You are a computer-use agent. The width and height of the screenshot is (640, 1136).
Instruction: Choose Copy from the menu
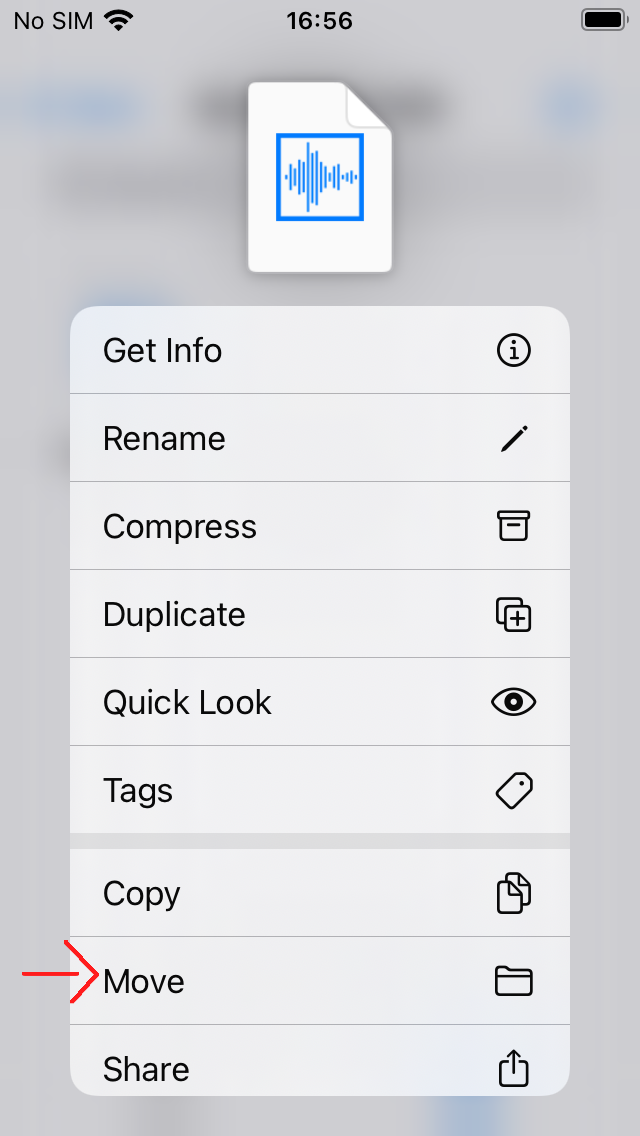coord(142,894)
